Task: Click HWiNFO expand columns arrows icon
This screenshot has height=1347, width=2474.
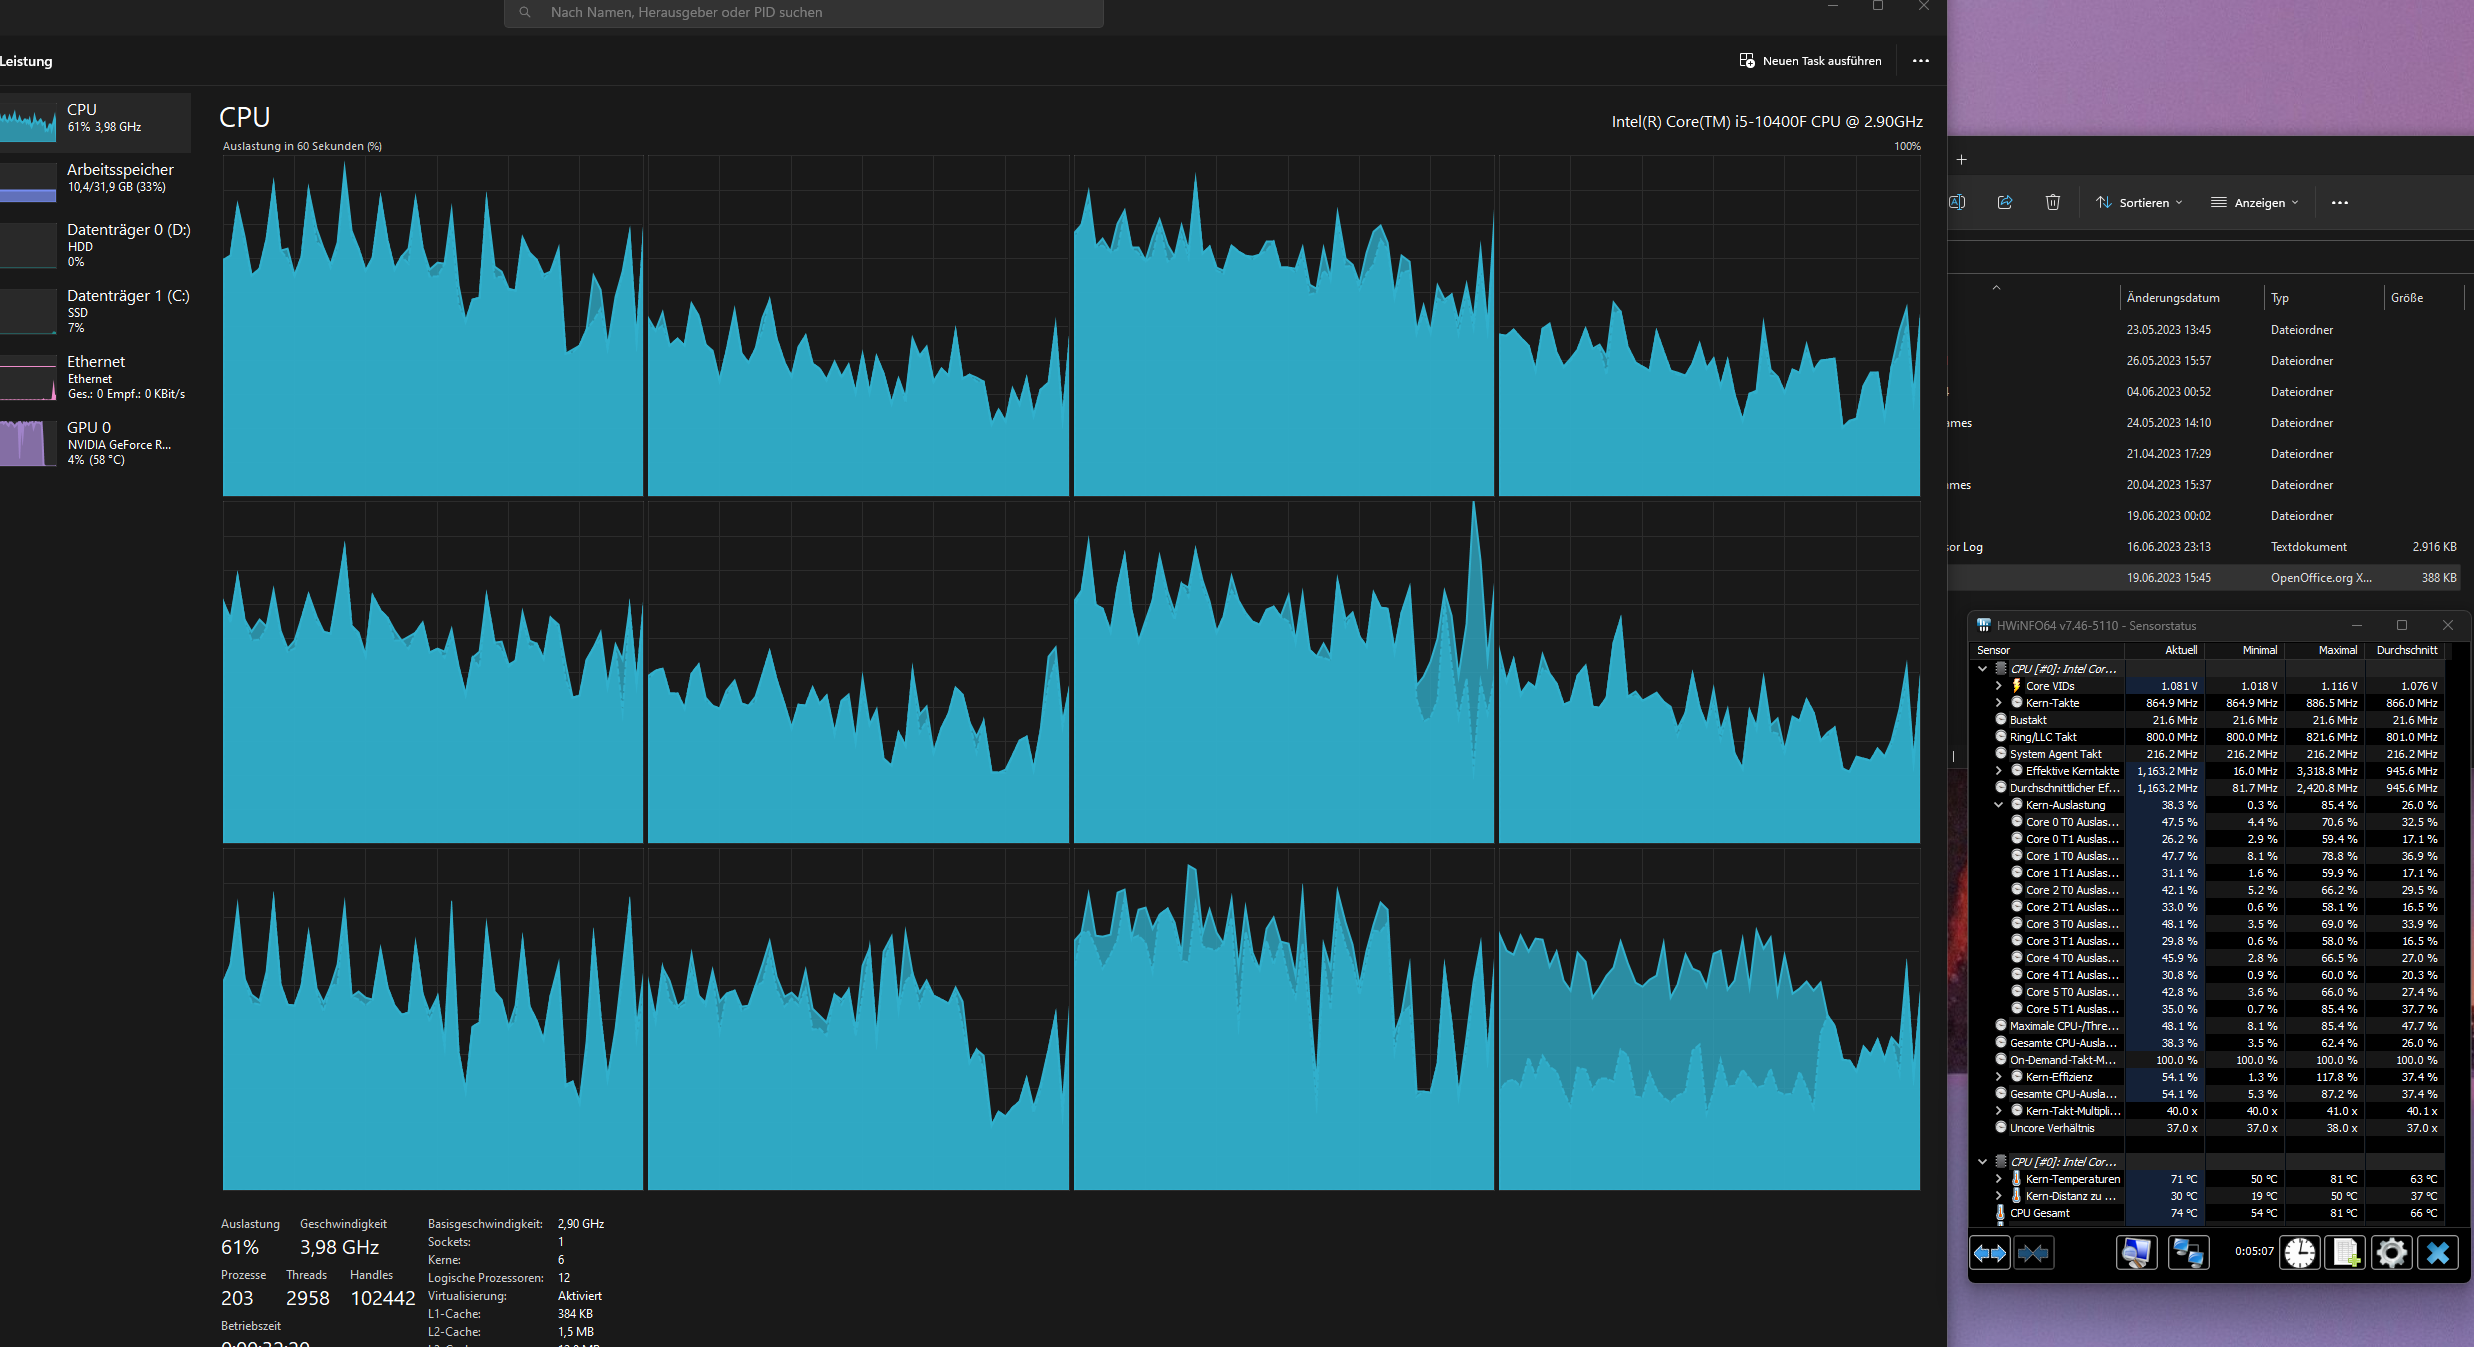Action: (1990, 1253)
